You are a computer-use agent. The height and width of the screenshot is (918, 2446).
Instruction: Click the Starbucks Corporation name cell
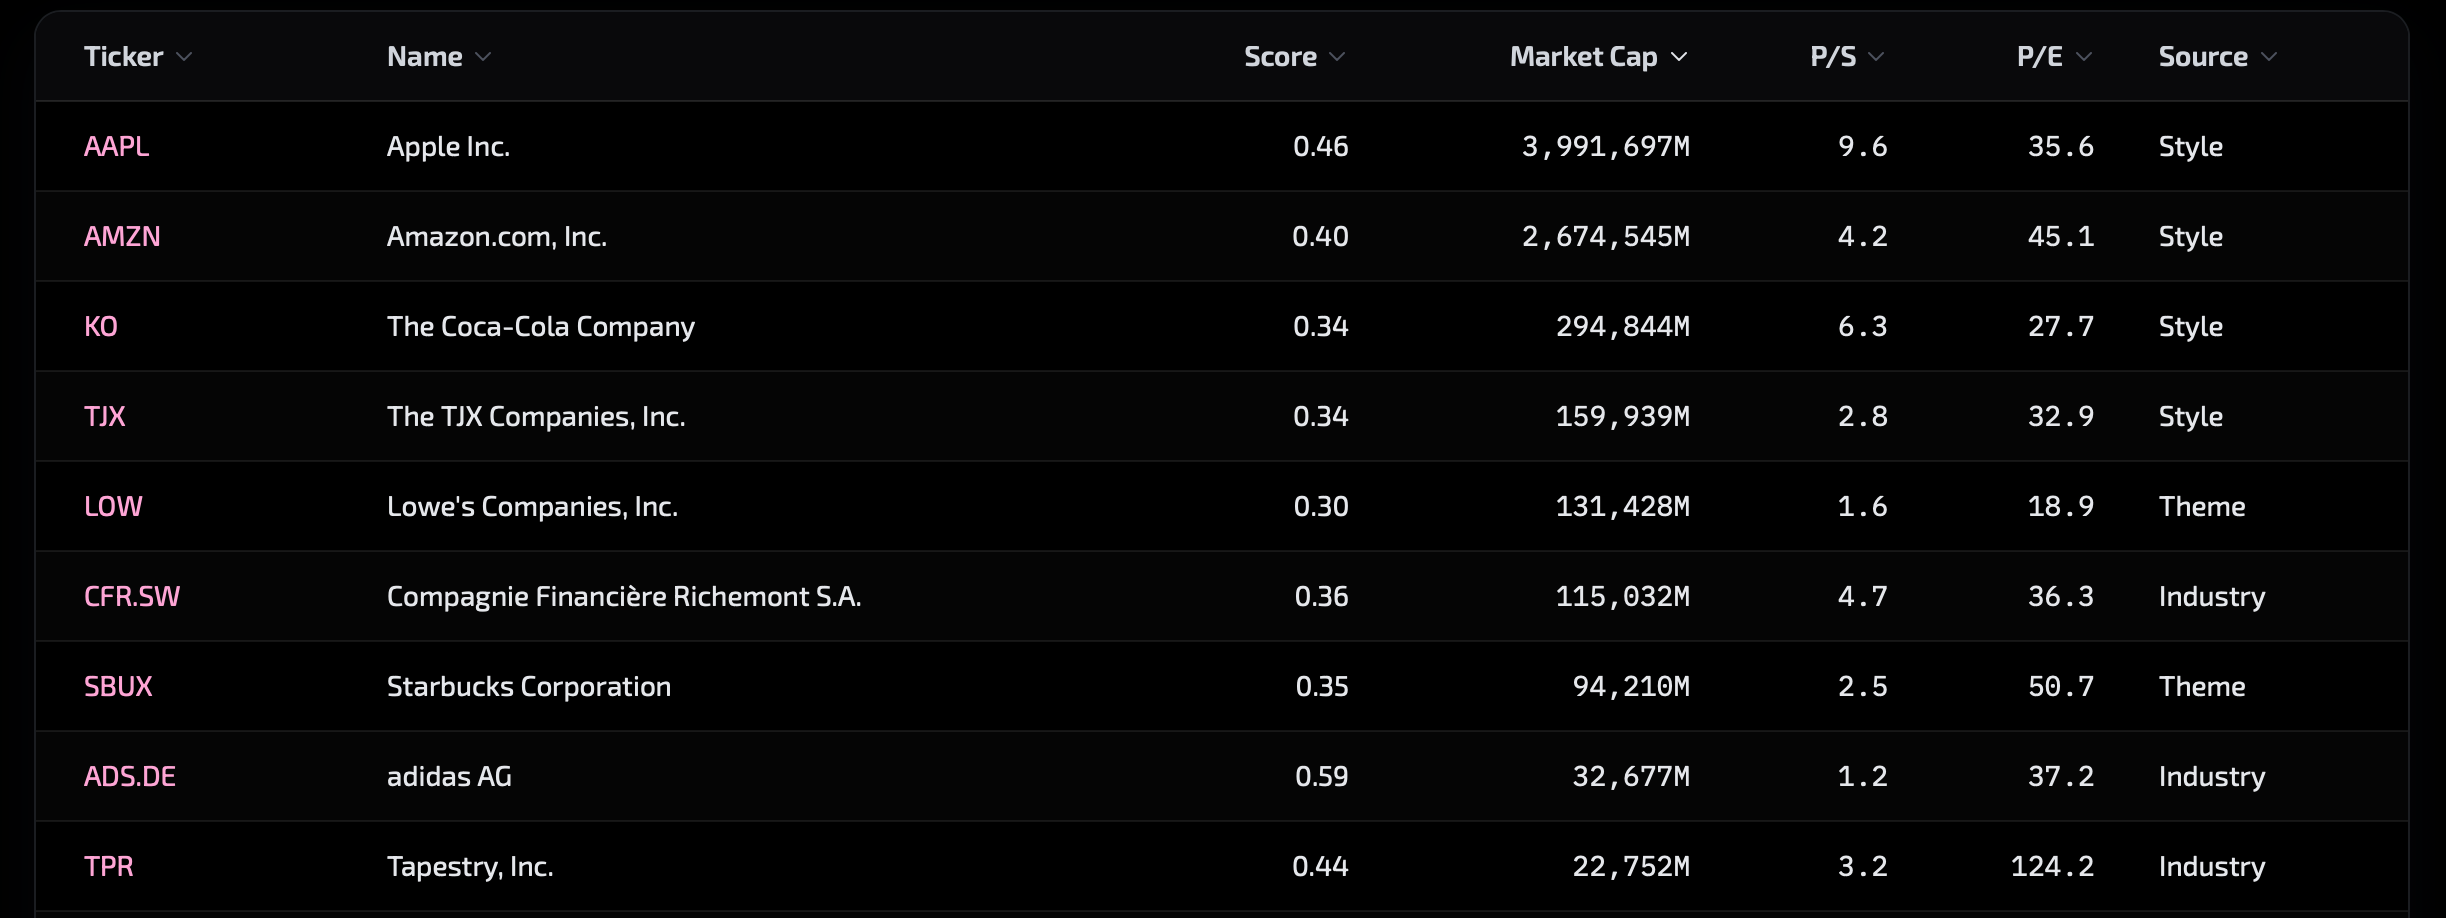[528, 687]
